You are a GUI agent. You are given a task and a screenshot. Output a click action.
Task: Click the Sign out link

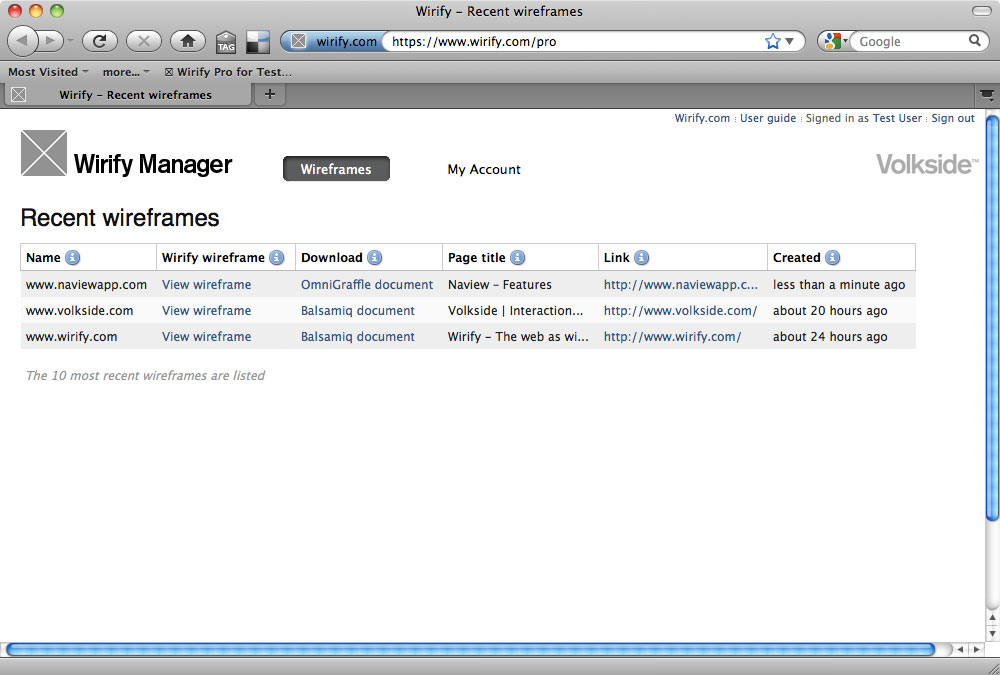[x=953, y=118]
